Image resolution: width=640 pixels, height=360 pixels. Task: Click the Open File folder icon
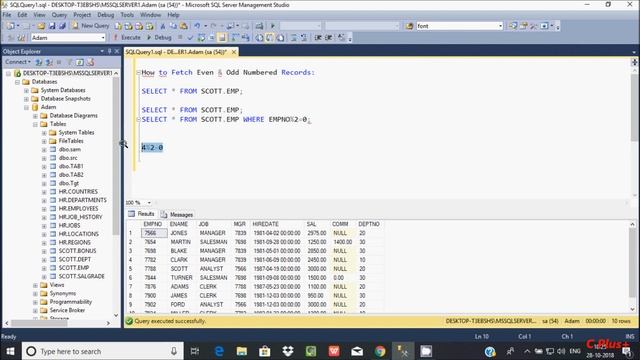[41, 26]
